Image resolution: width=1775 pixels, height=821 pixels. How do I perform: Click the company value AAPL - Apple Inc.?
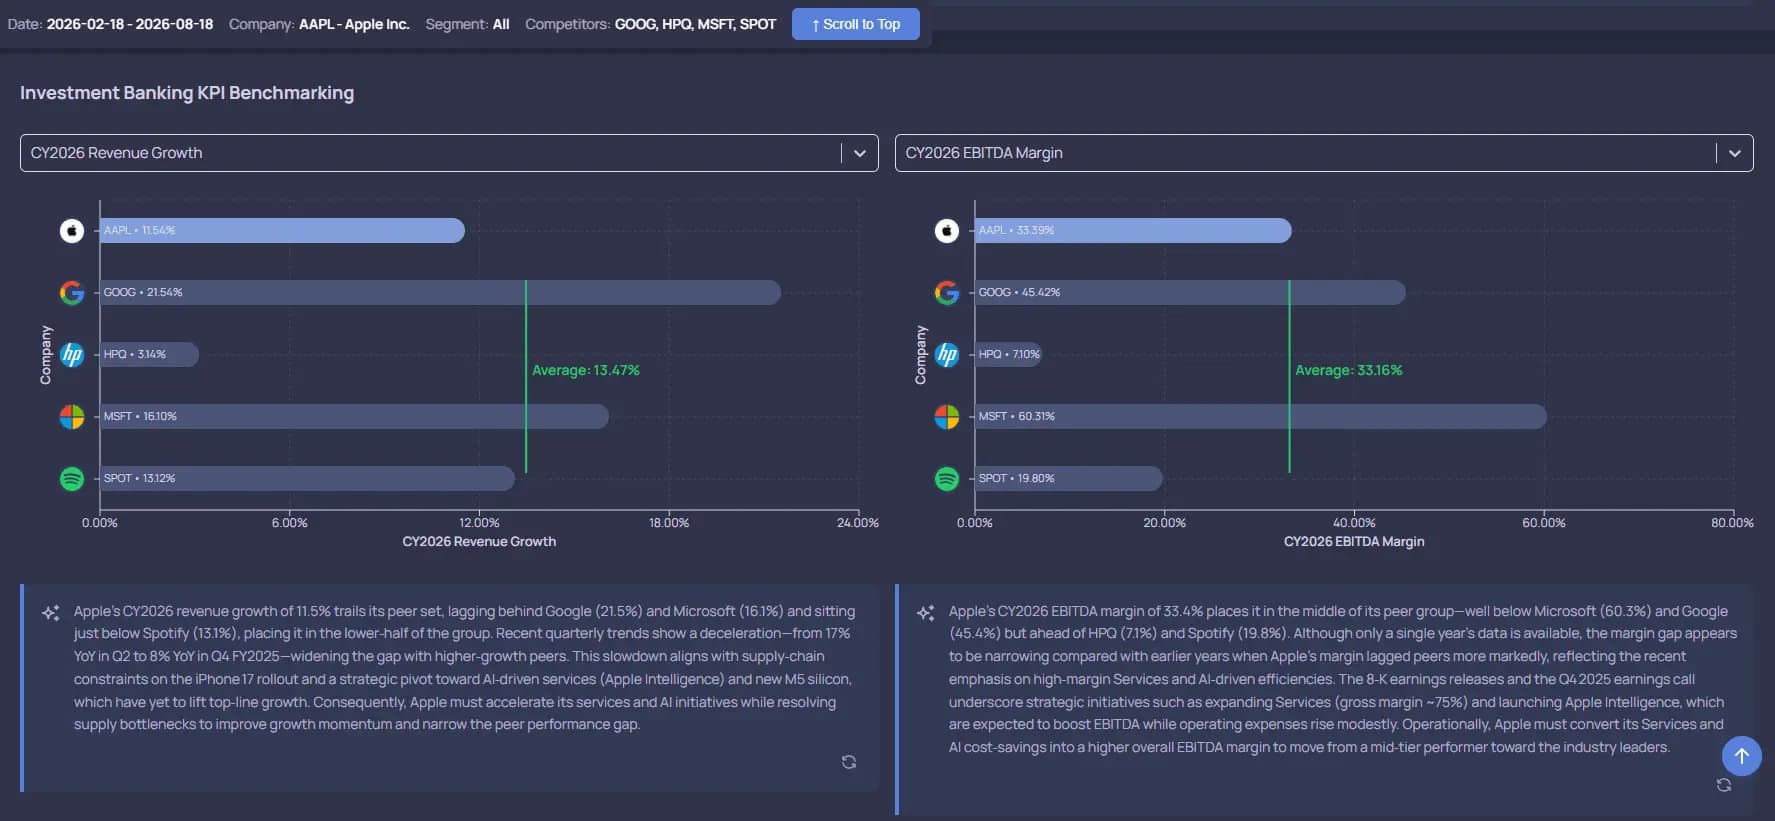[x=354, y=24]
